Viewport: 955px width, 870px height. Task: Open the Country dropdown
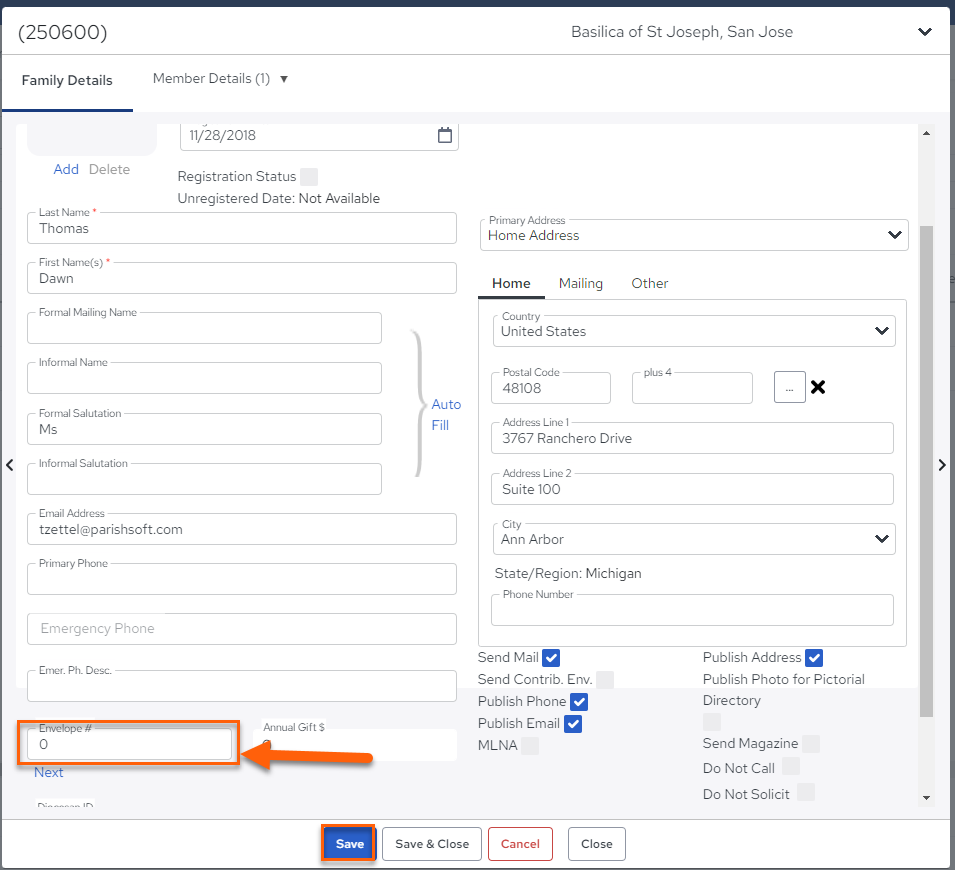694,331
